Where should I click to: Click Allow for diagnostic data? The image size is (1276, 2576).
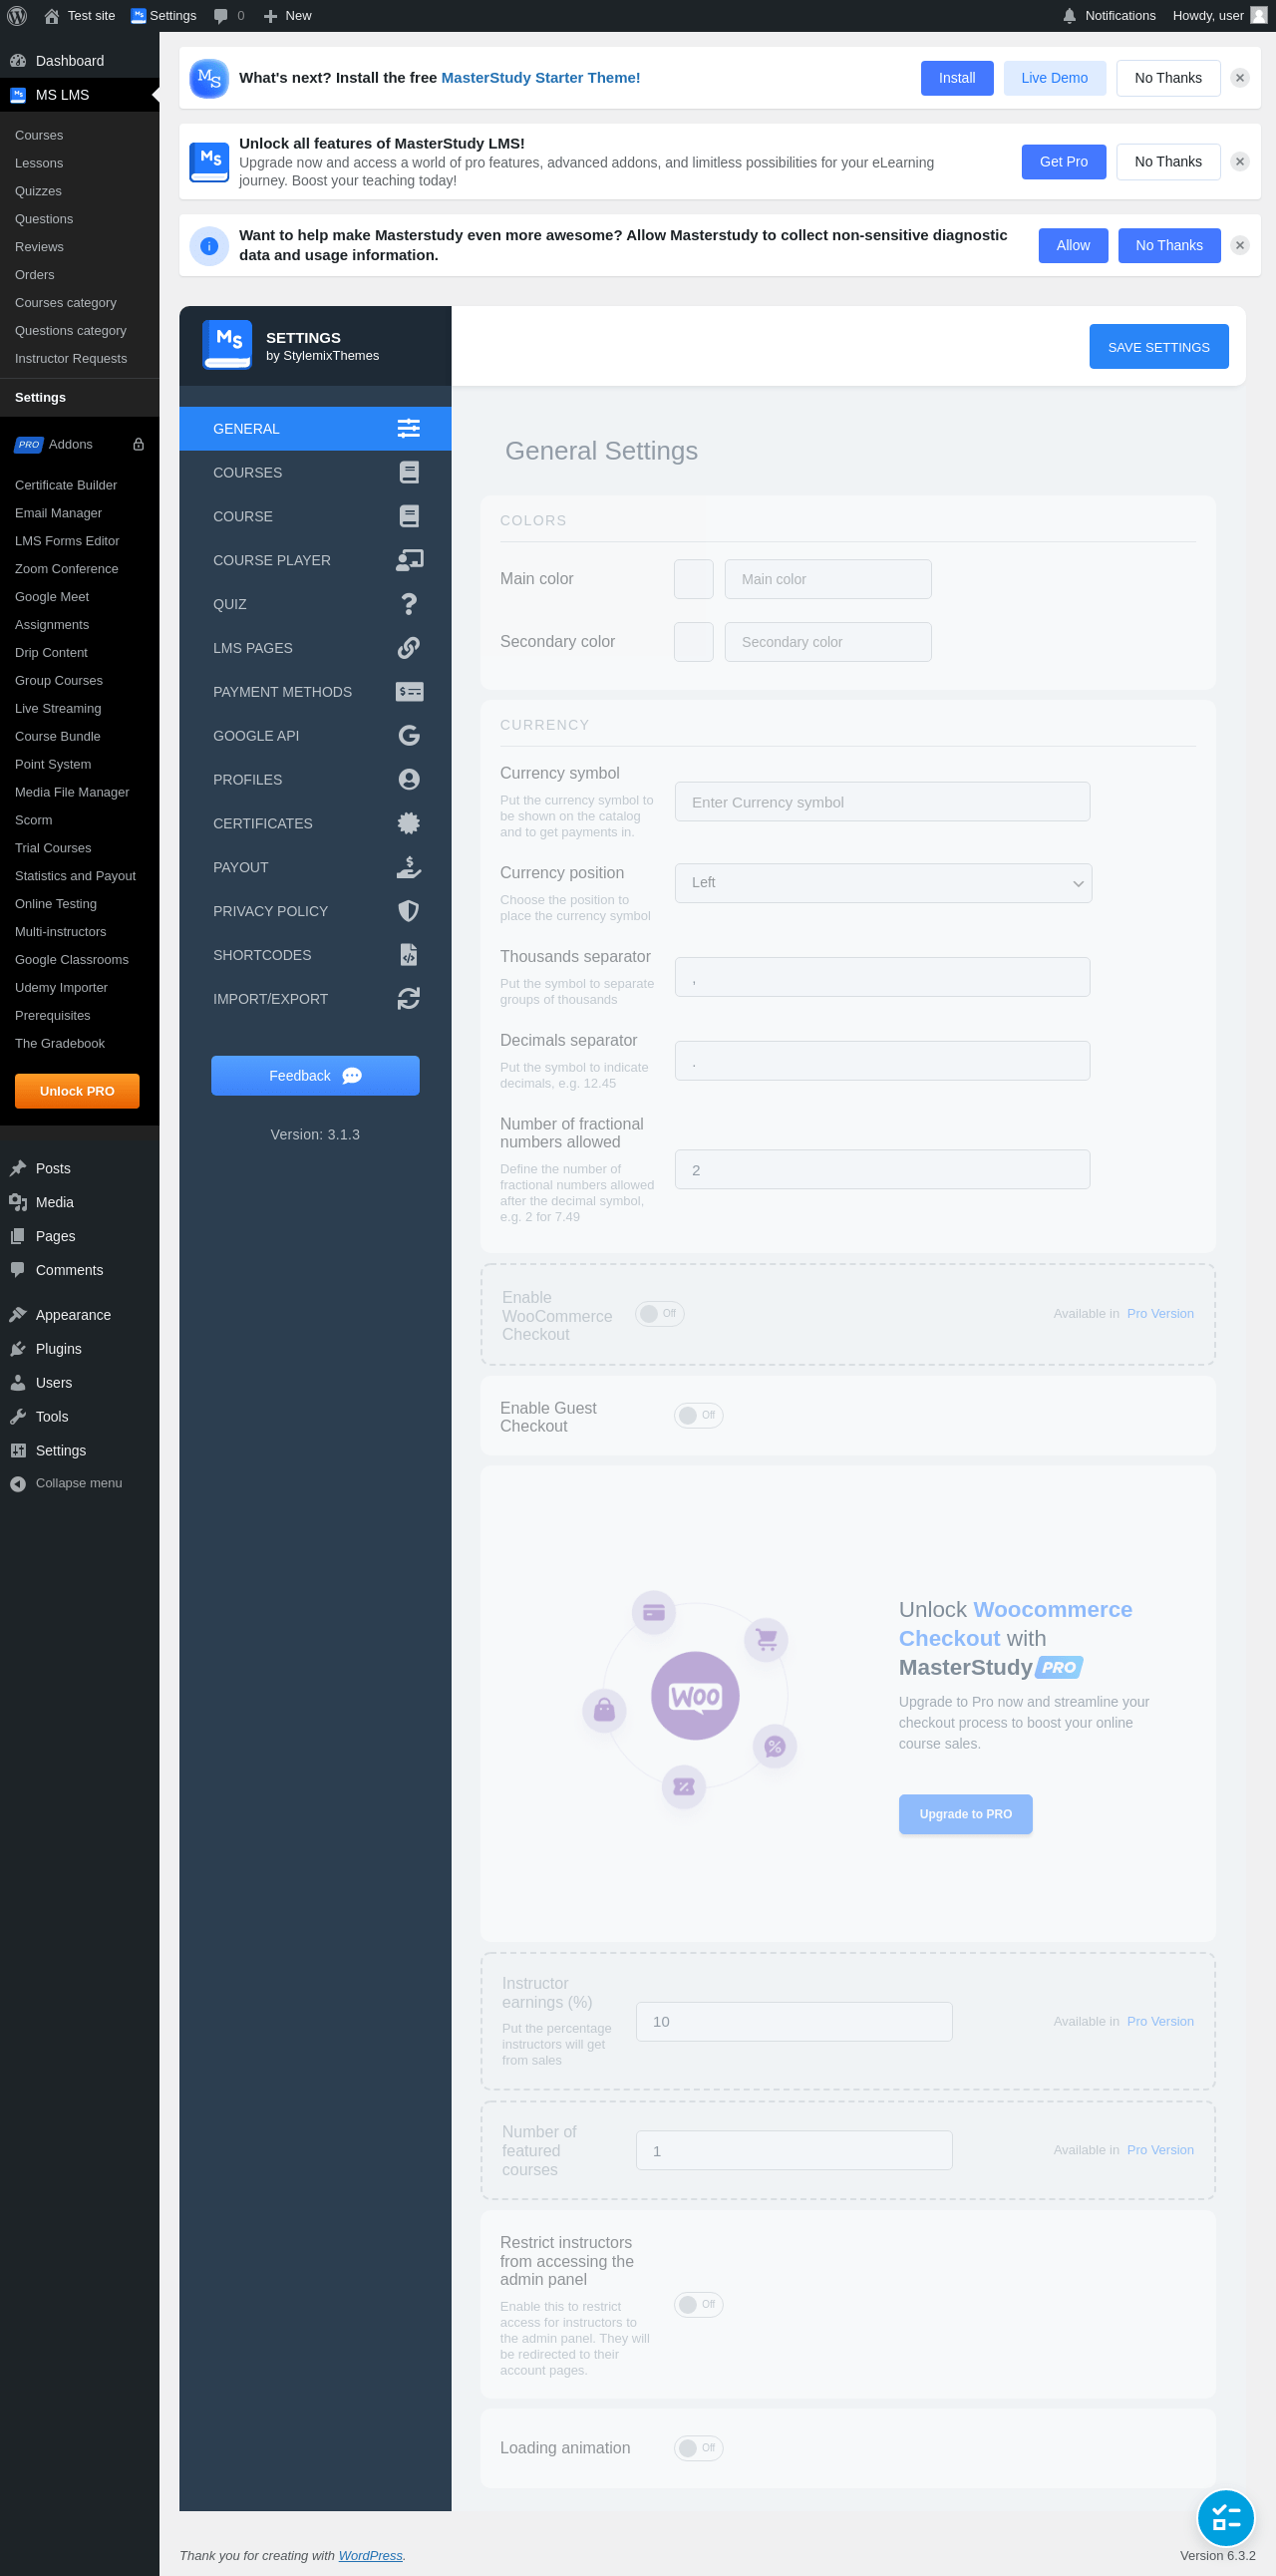coord(1074,246)
